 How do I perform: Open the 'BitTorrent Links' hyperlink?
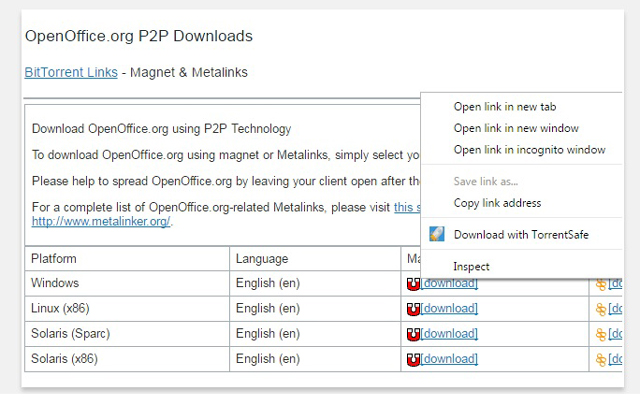(71, 72)
